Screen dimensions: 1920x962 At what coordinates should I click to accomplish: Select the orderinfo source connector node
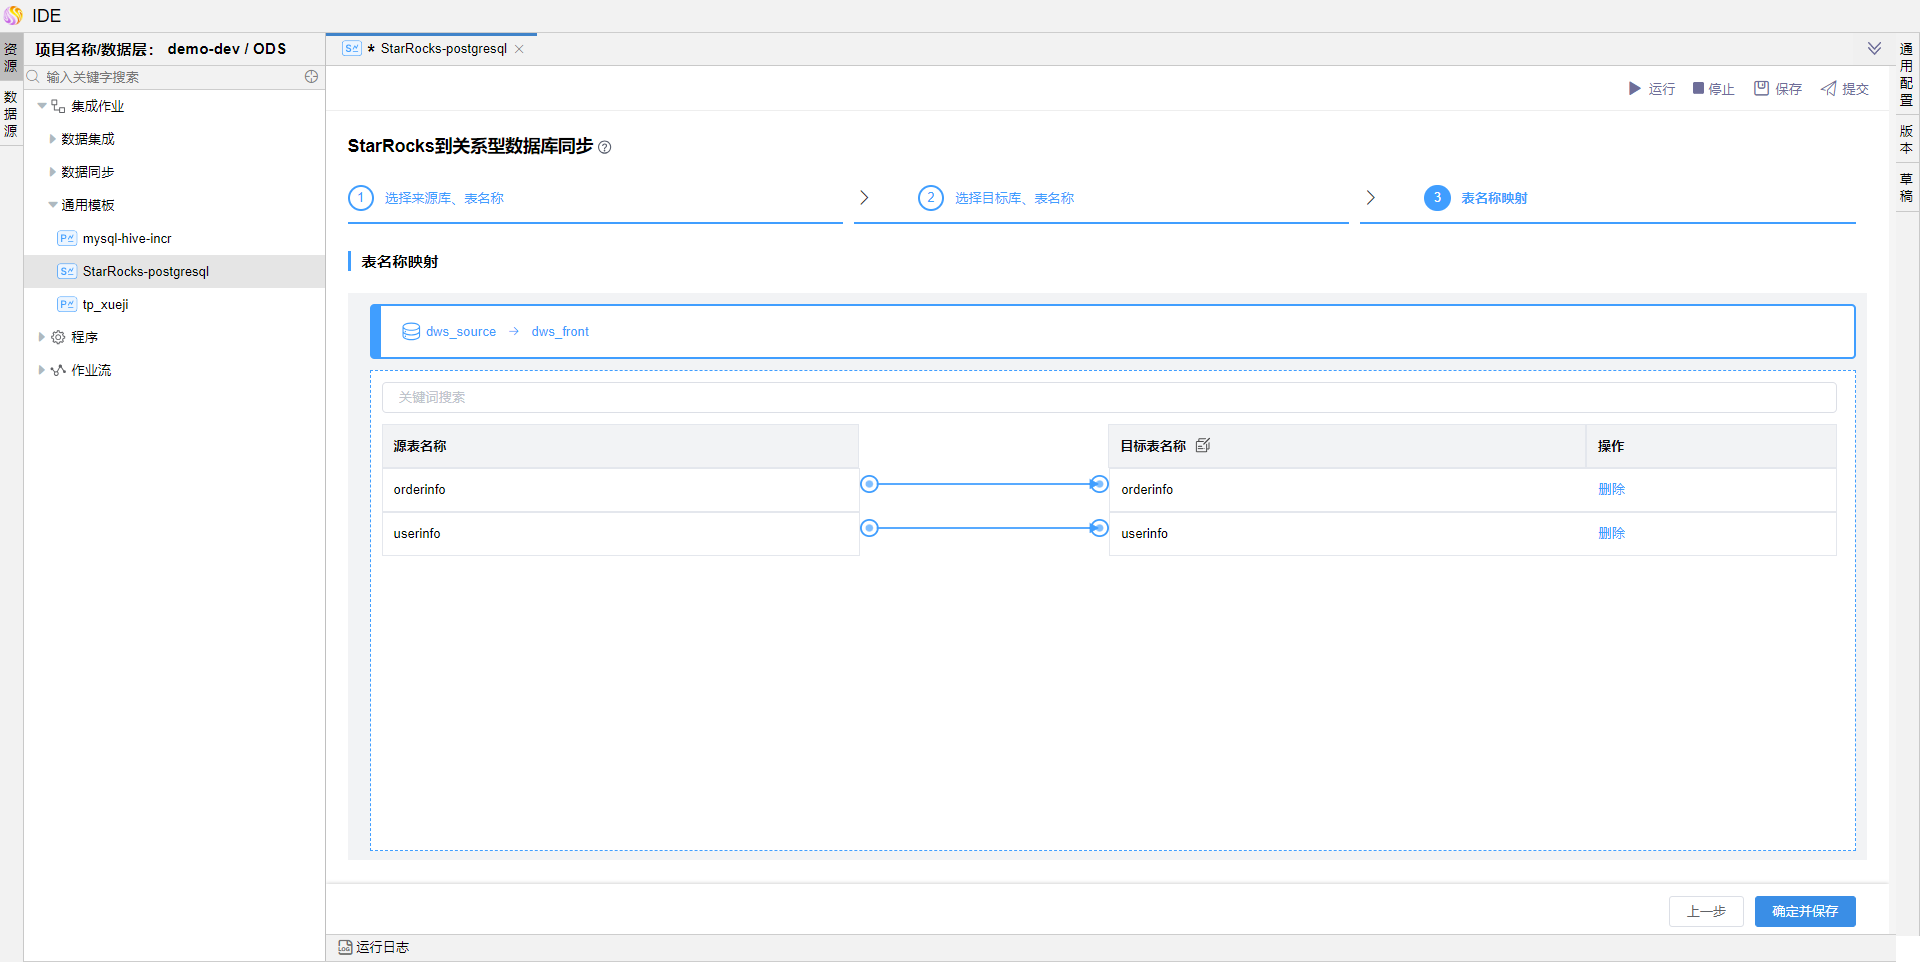point(870,485)
